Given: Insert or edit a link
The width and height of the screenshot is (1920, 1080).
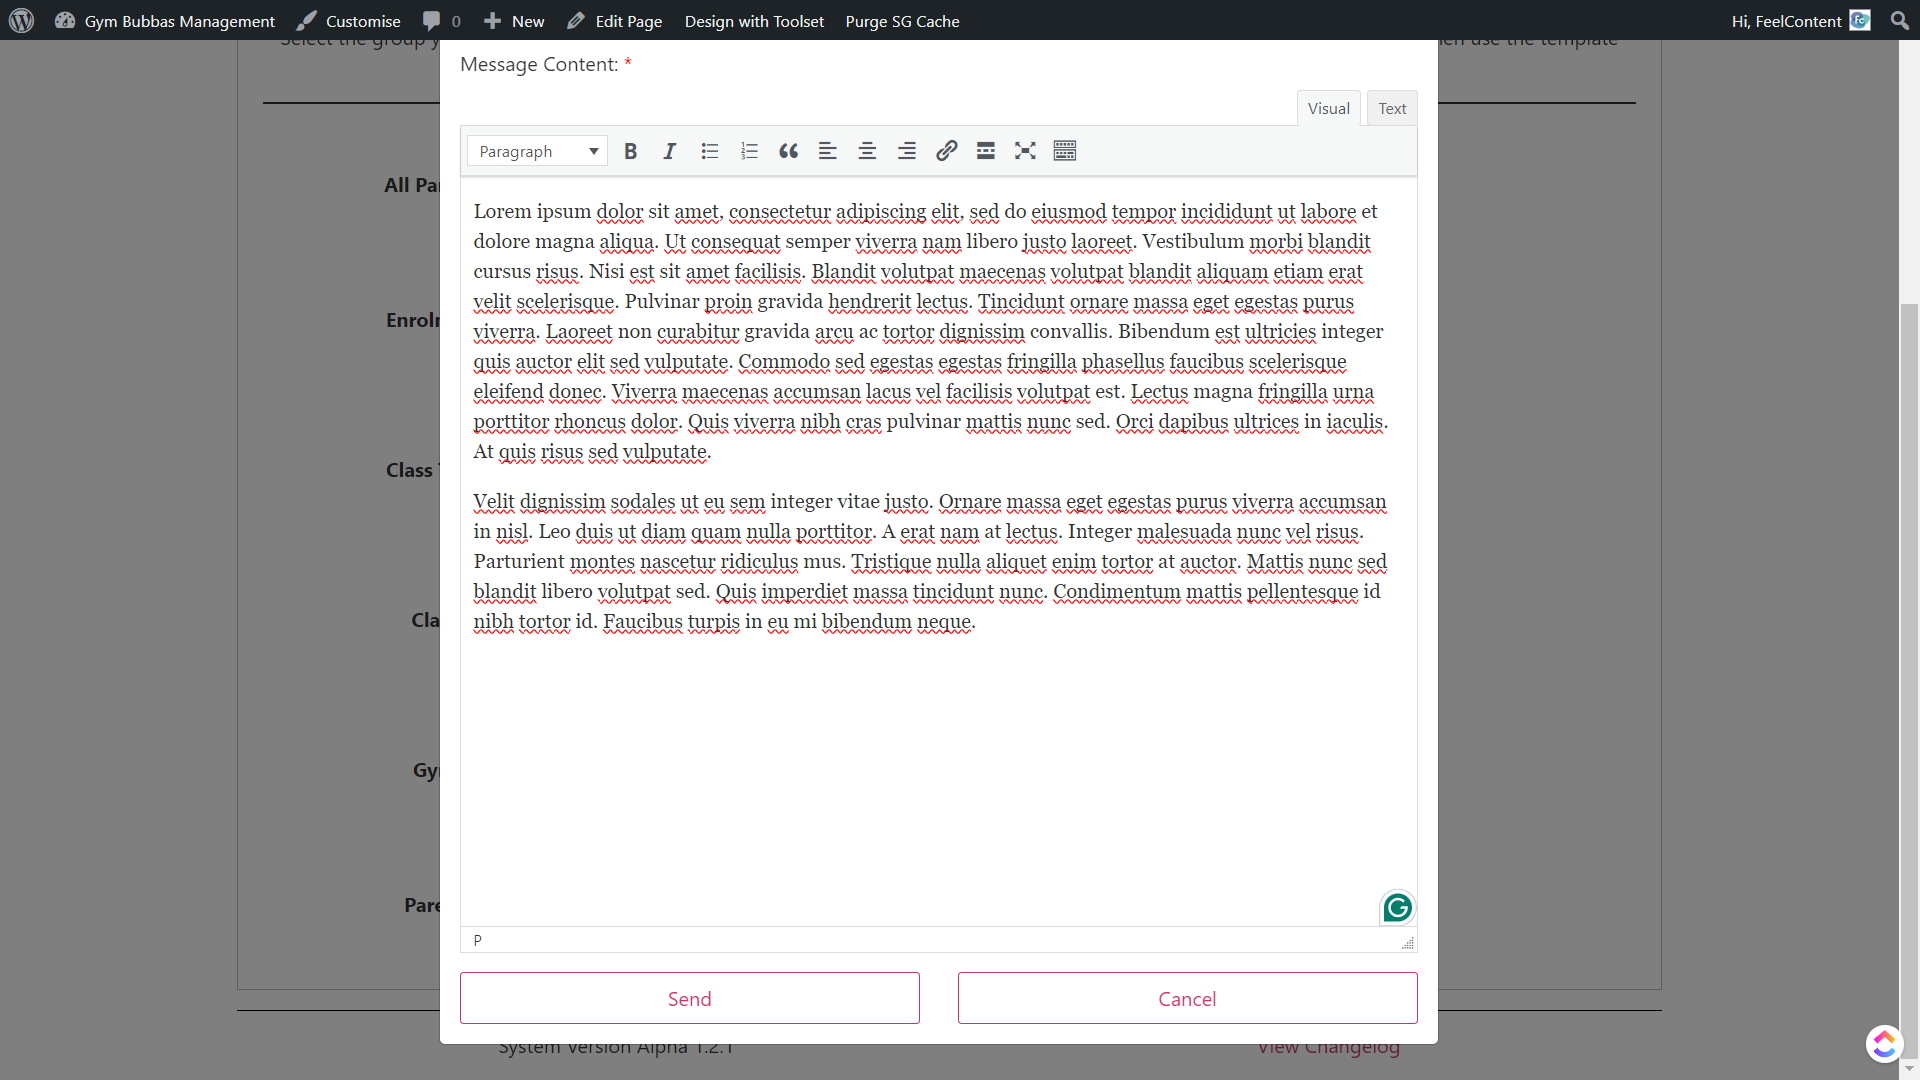Looking at the screenshot, I should pos(947,151).
